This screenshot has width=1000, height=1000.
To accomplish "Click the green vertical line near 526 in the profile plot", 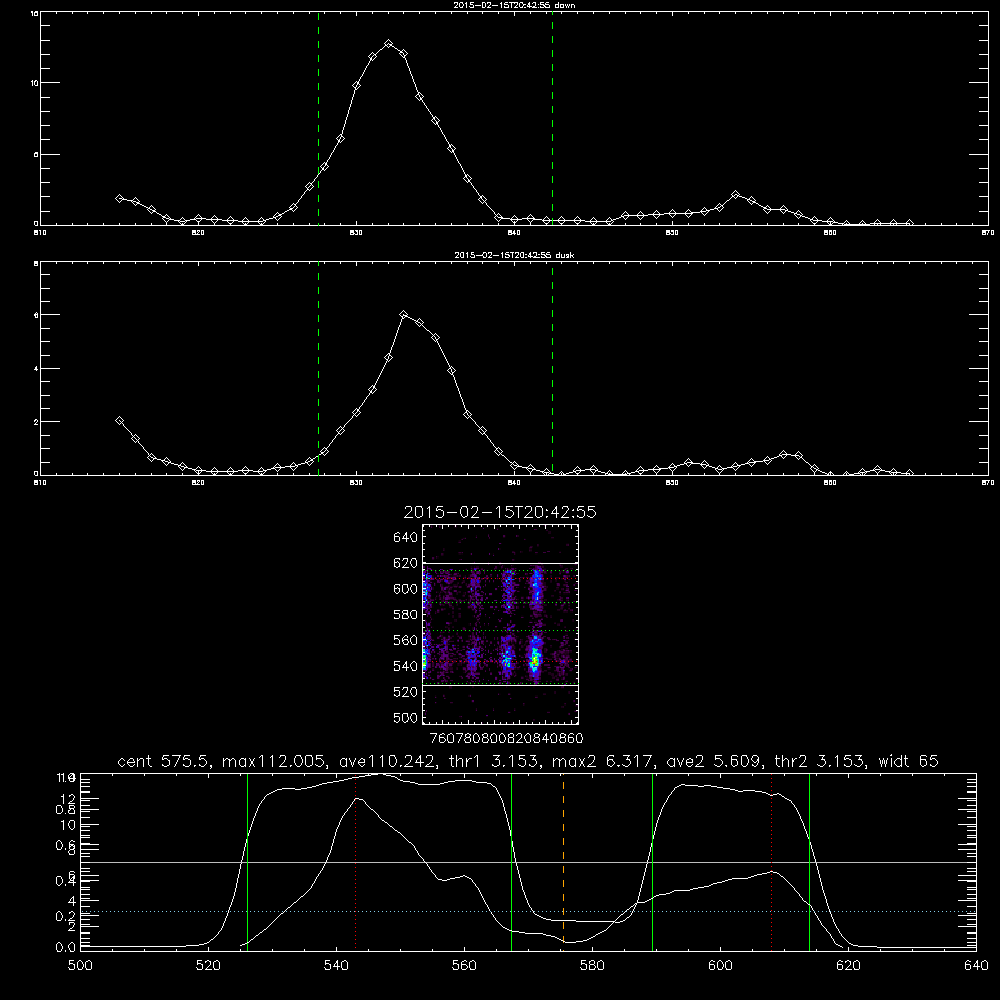I will tap(247, 861).
